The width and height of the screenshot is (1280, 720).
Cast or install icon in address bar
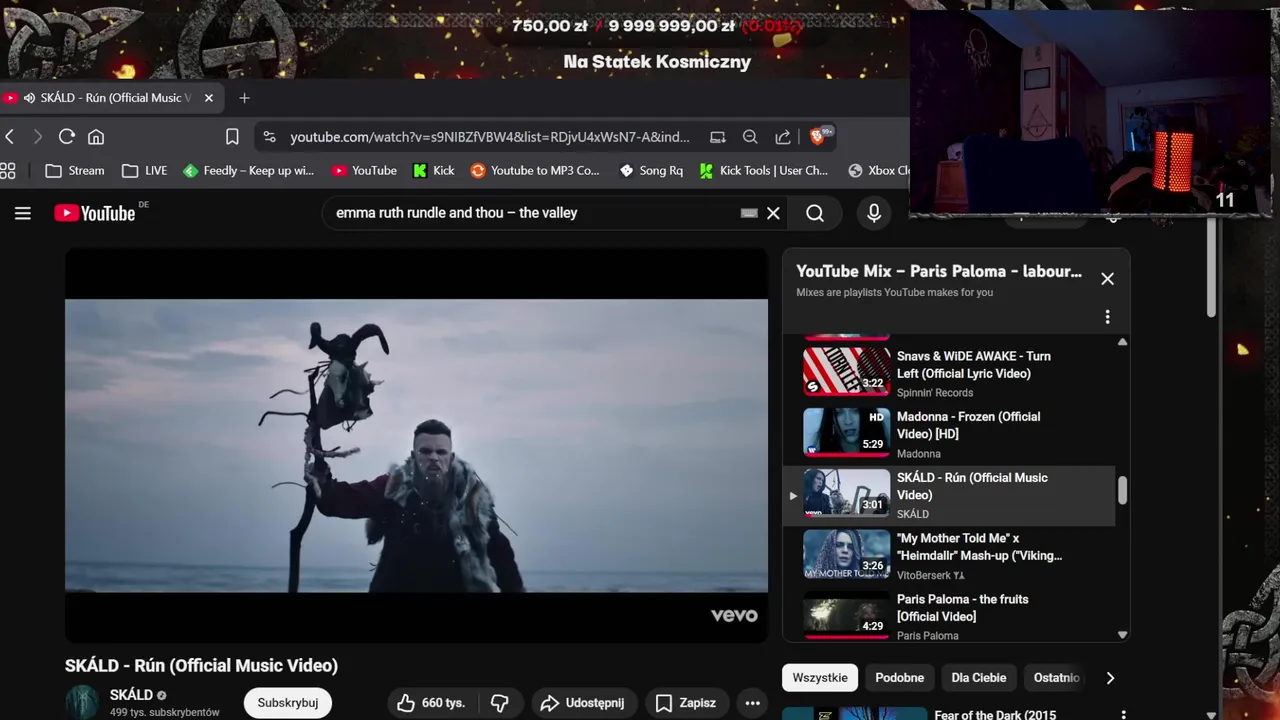(718, 137)
